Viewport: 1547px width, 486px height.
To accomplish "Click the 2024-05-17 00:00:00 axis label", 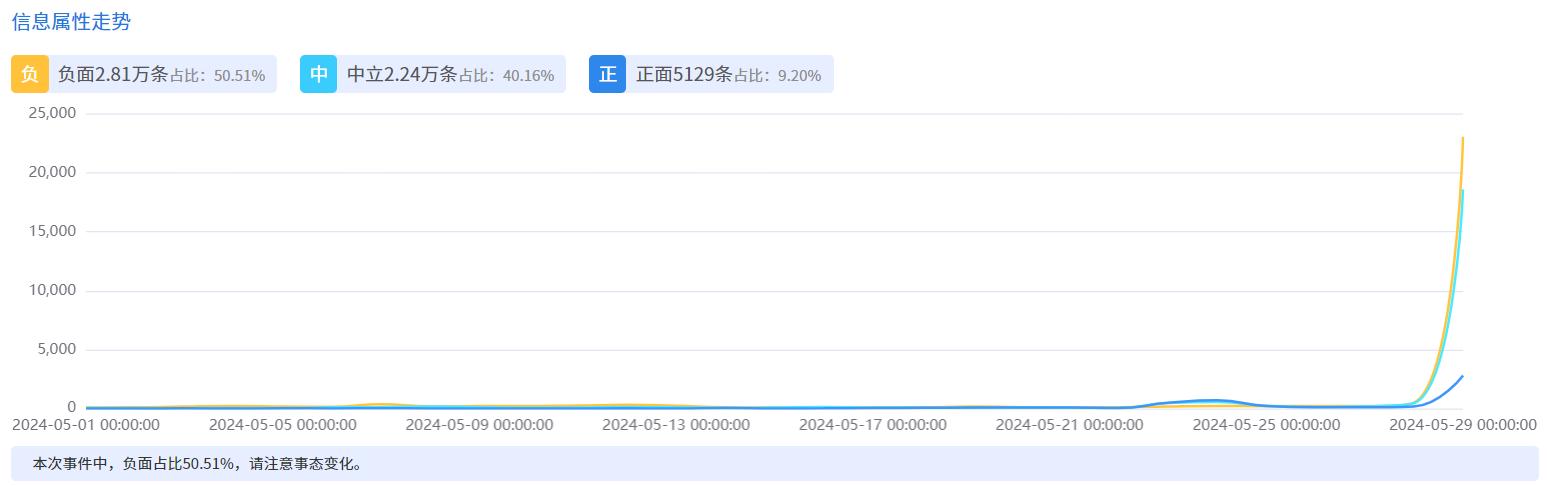I will click(873, 425).
